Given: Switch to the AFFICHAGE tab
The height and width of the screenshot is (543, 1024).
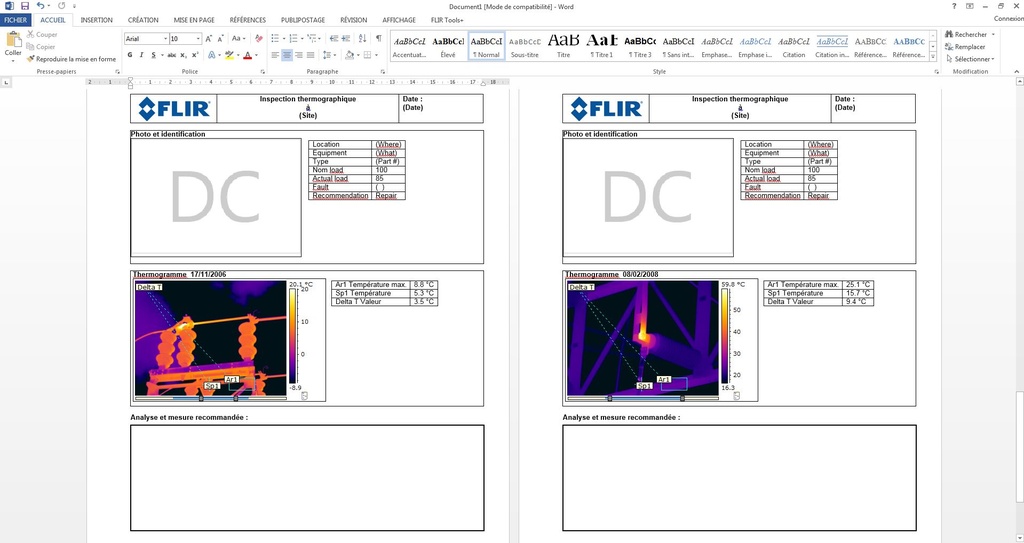Looking at the screenshot, I should [399, 20].
